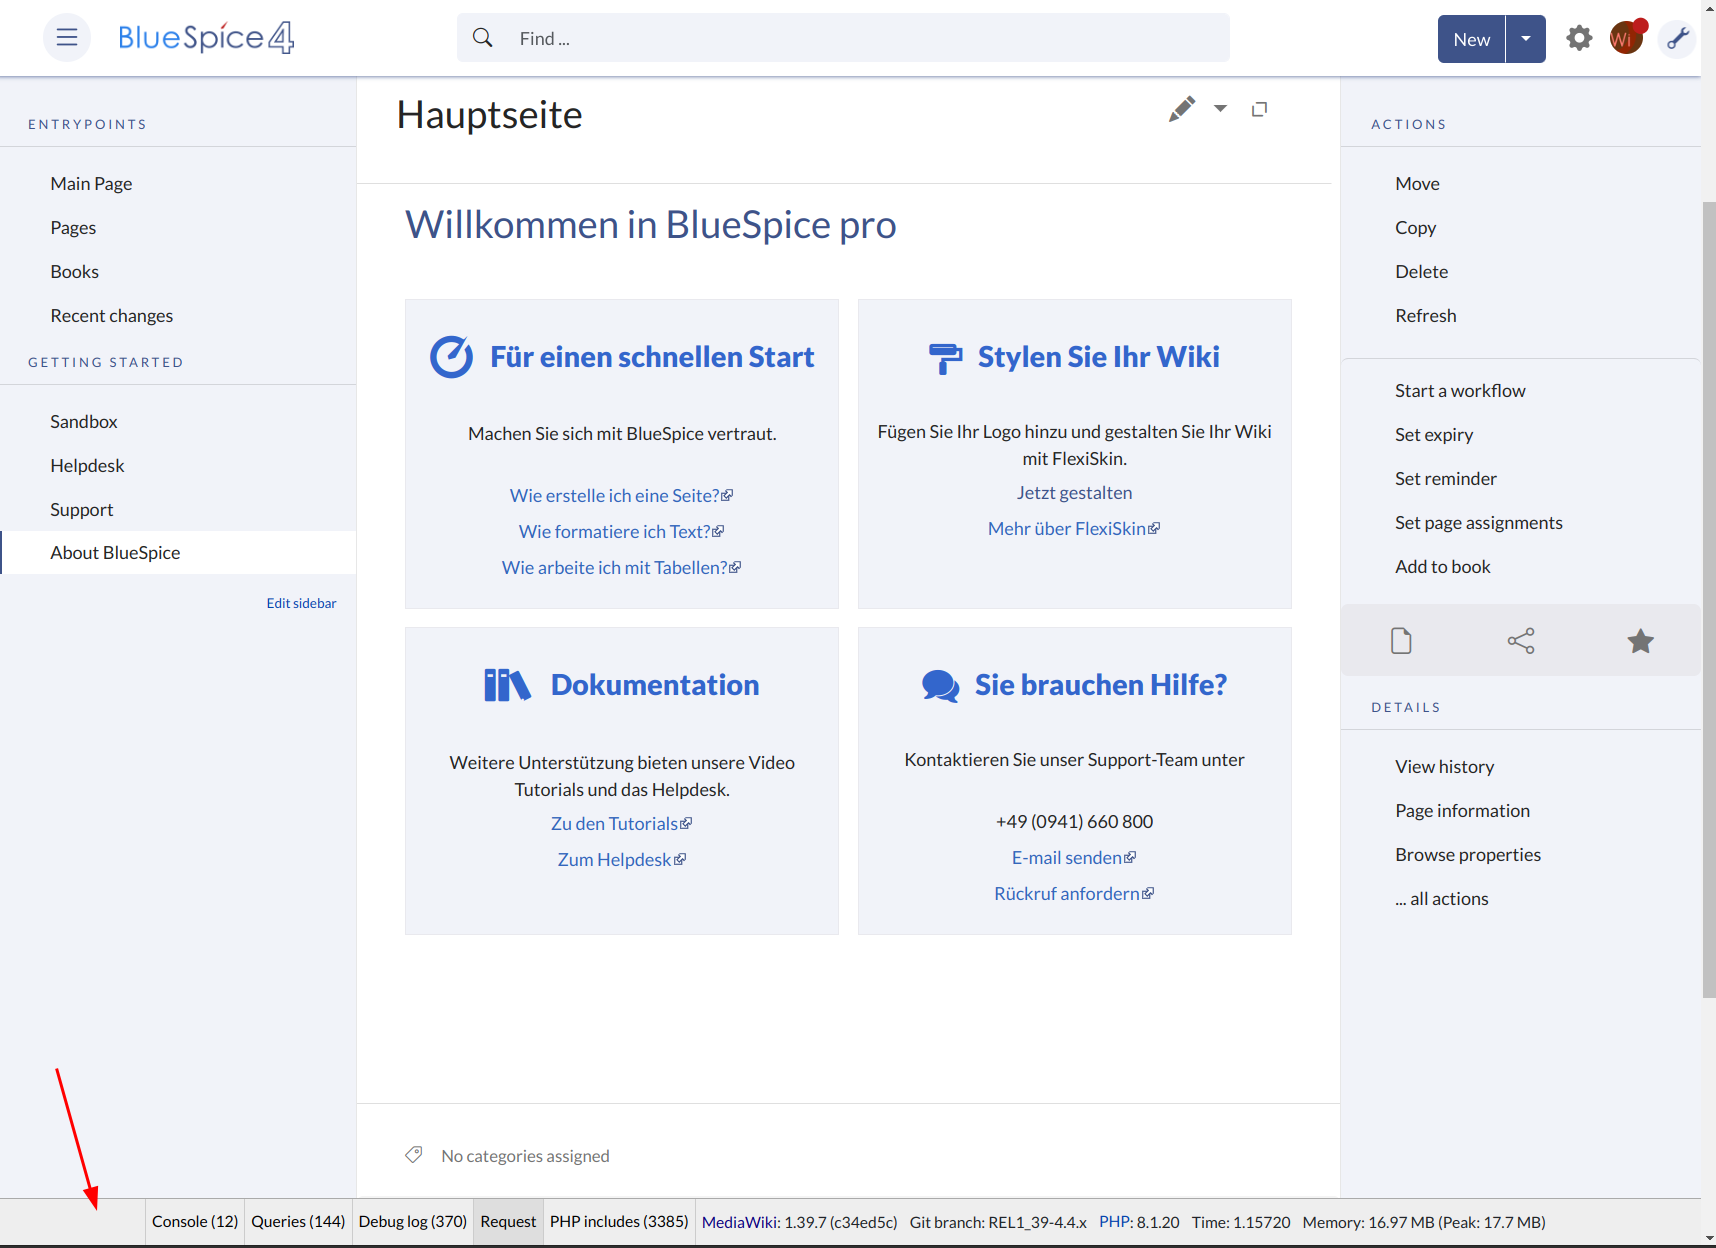This screenshot has width=1716, height=1248.
Task: Open Books entry in sidebar
Action: [75, 272]
